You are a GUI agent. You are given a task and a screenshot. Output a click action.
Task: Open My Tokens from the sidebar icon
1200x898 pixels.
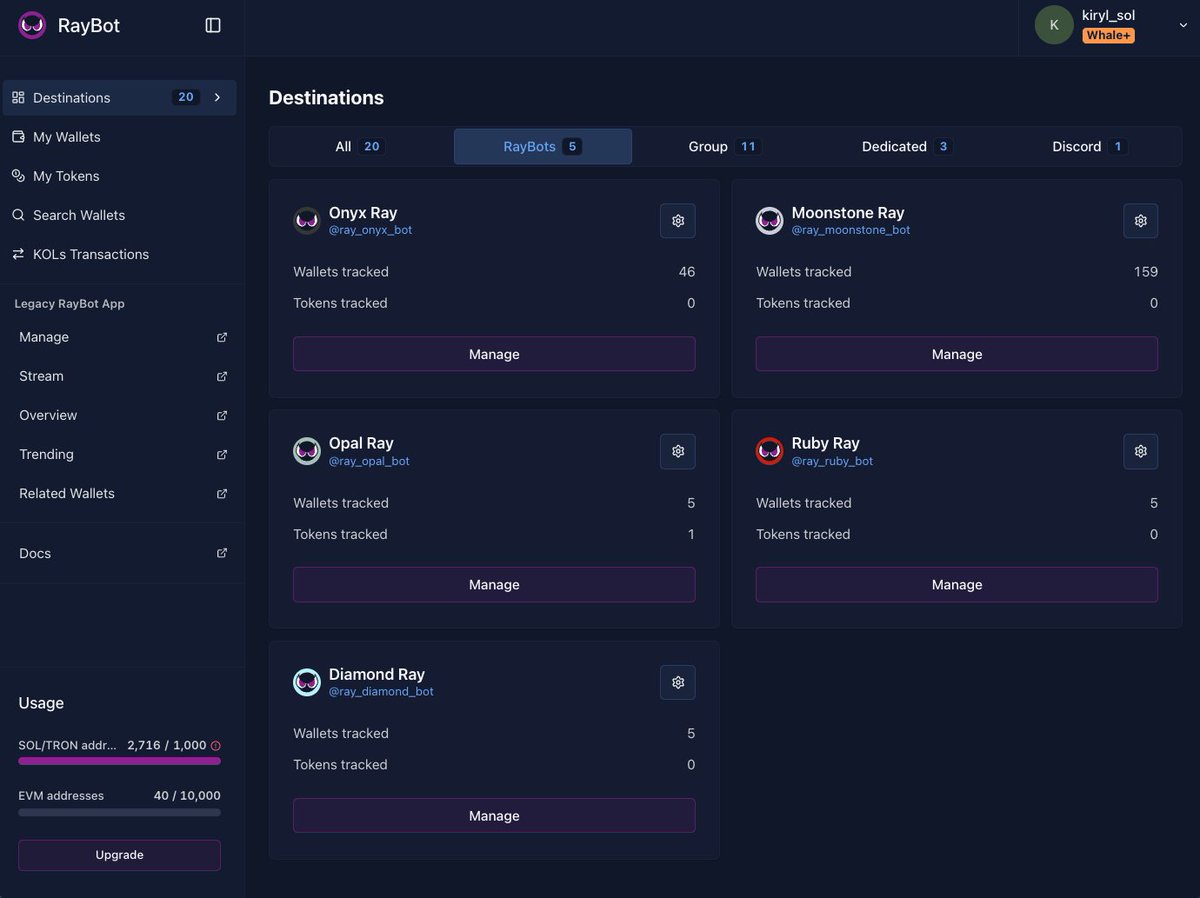[x=17, y=175]
